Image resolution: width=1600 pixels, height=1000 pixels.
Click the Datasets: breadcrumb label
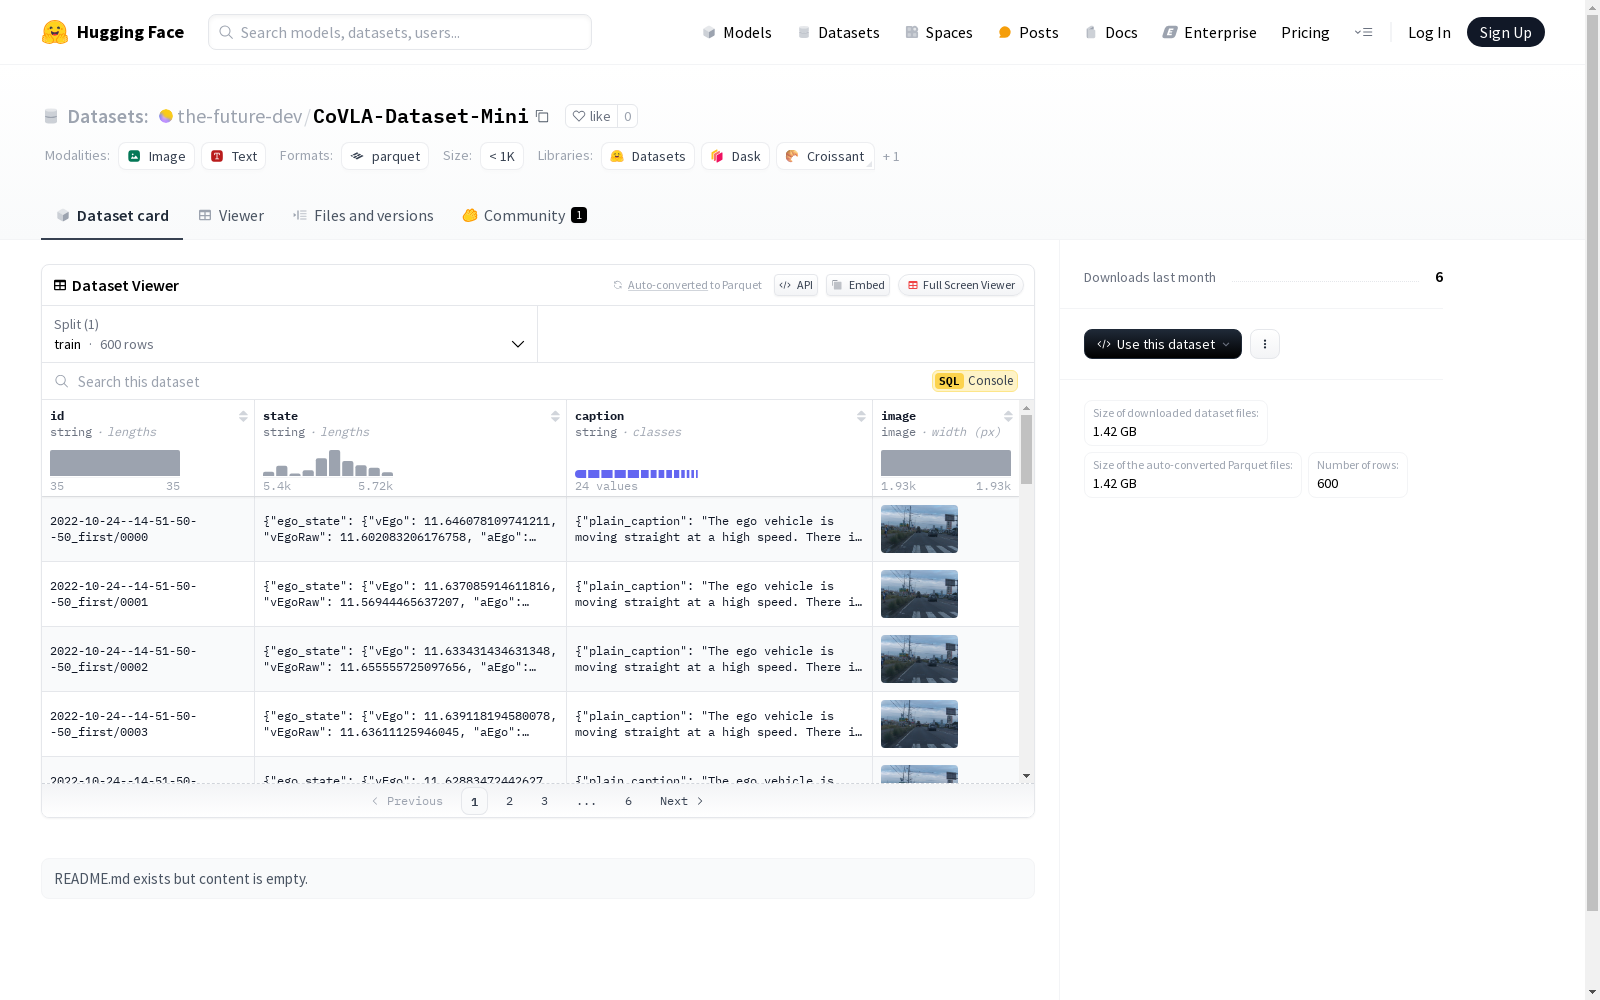tap(108, 116)
